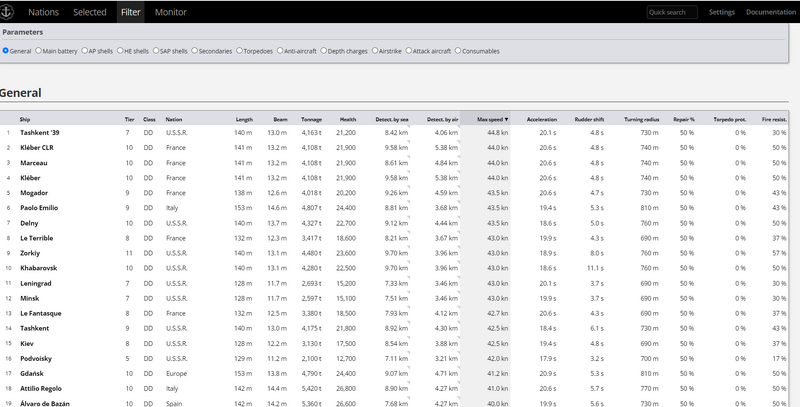
Task: Choose the Torpedoes radio option
Action: 239,50
